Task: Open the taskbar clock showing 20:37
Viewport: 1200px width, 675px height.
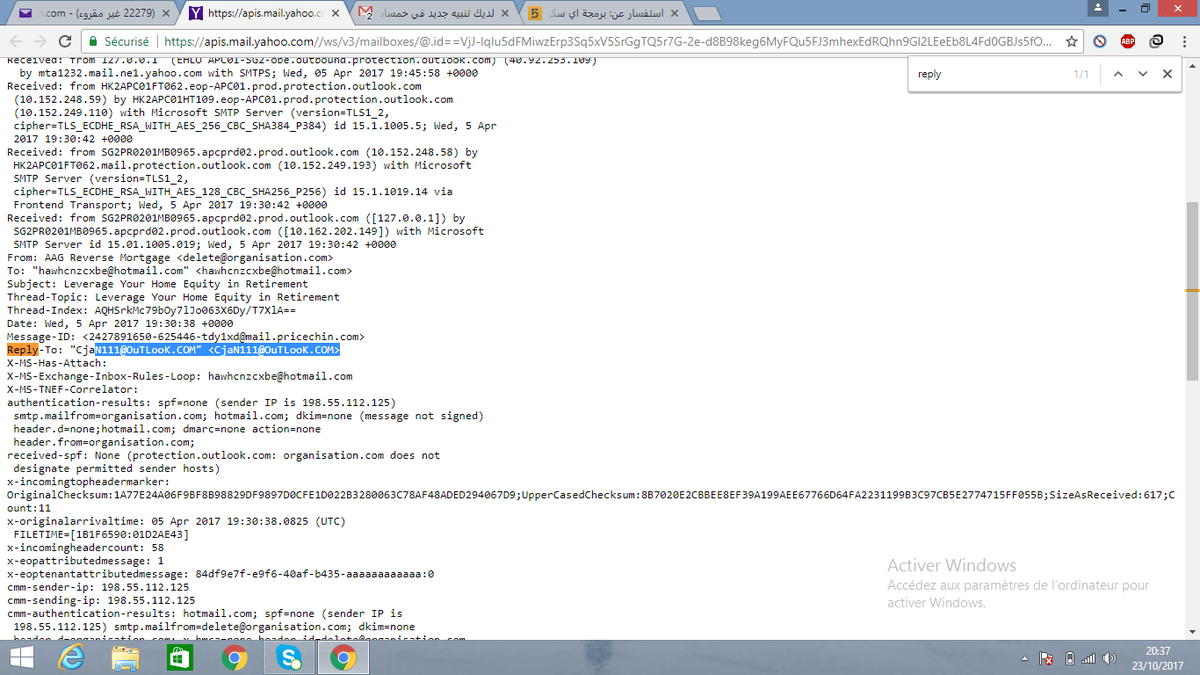Action: [x=1159, y=658]
